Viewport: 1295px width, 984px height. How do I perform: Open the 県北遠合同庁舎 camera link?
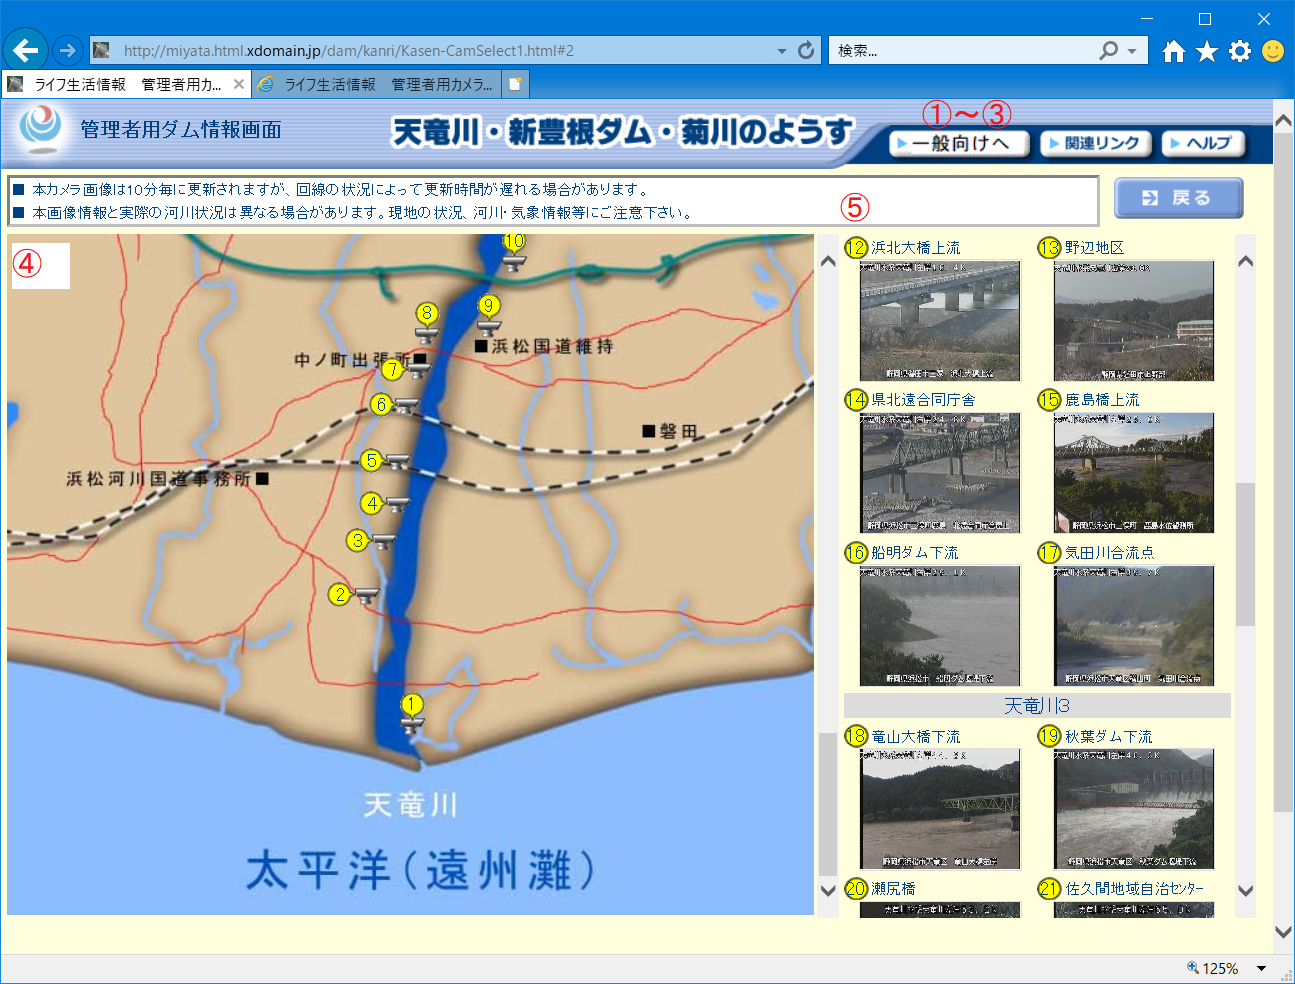pyautogui.click(x=923, y=399)
